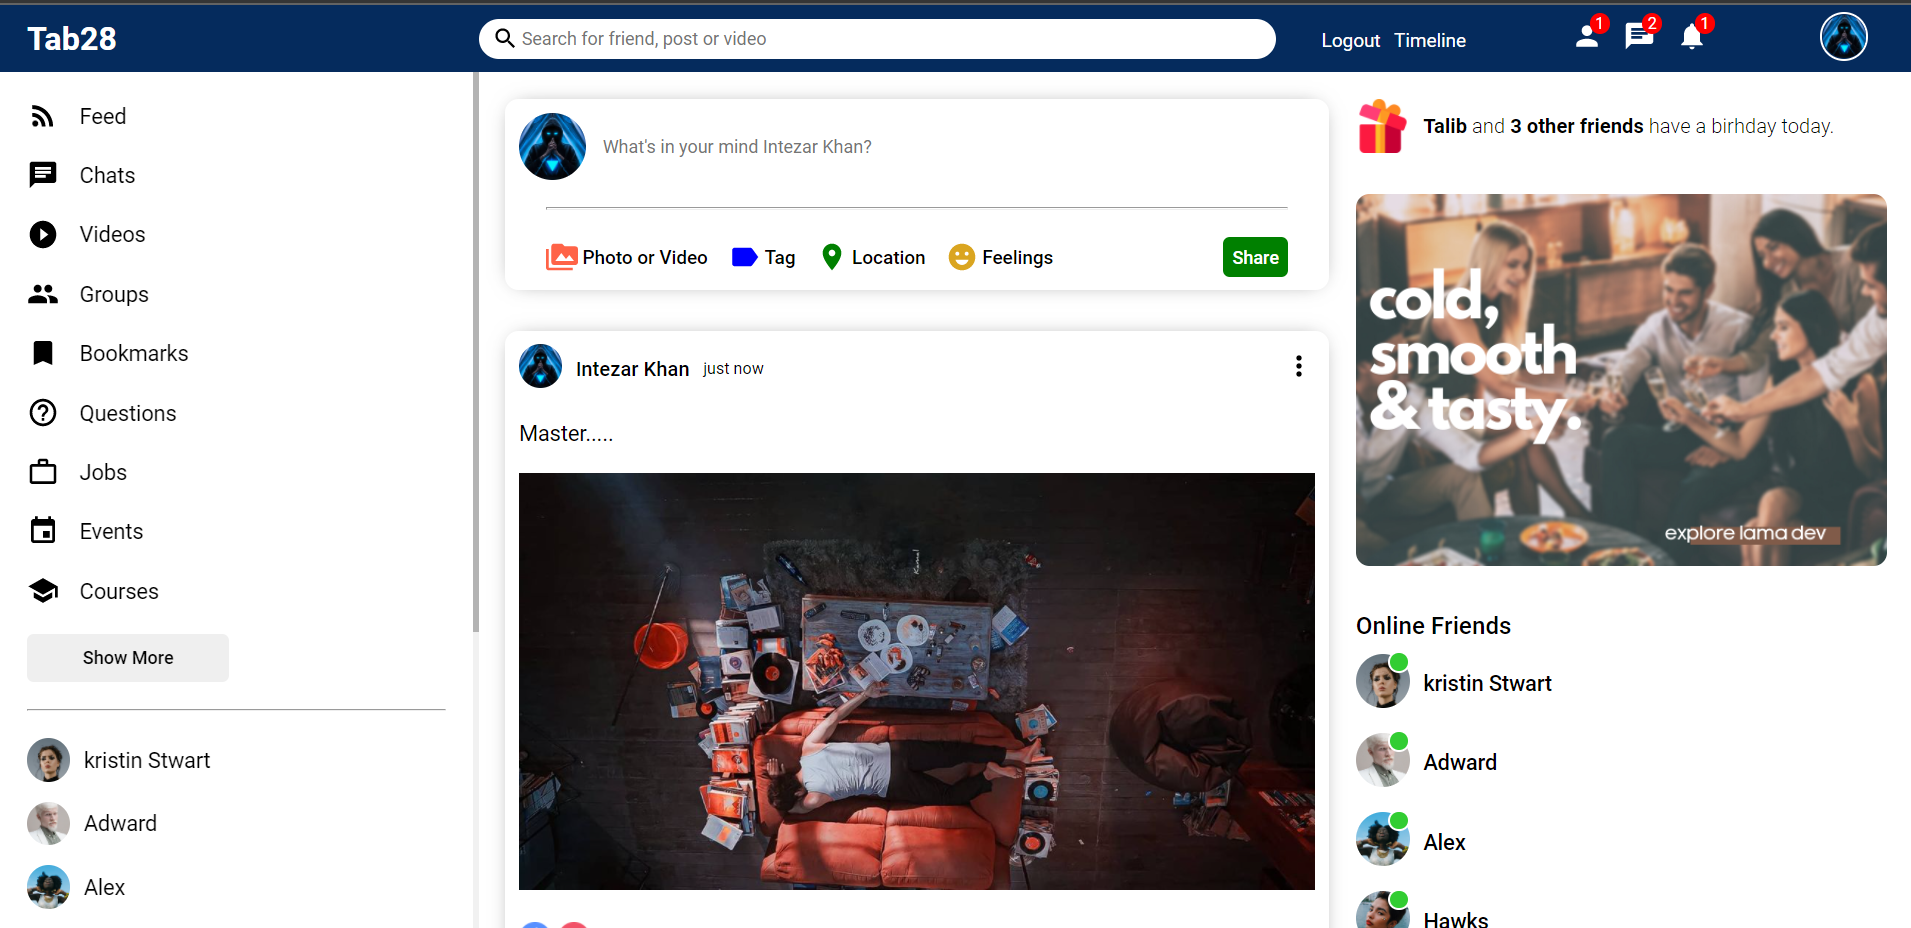Open the Courses section
This screenshot has height=928, width=1911.
point(119,591)
